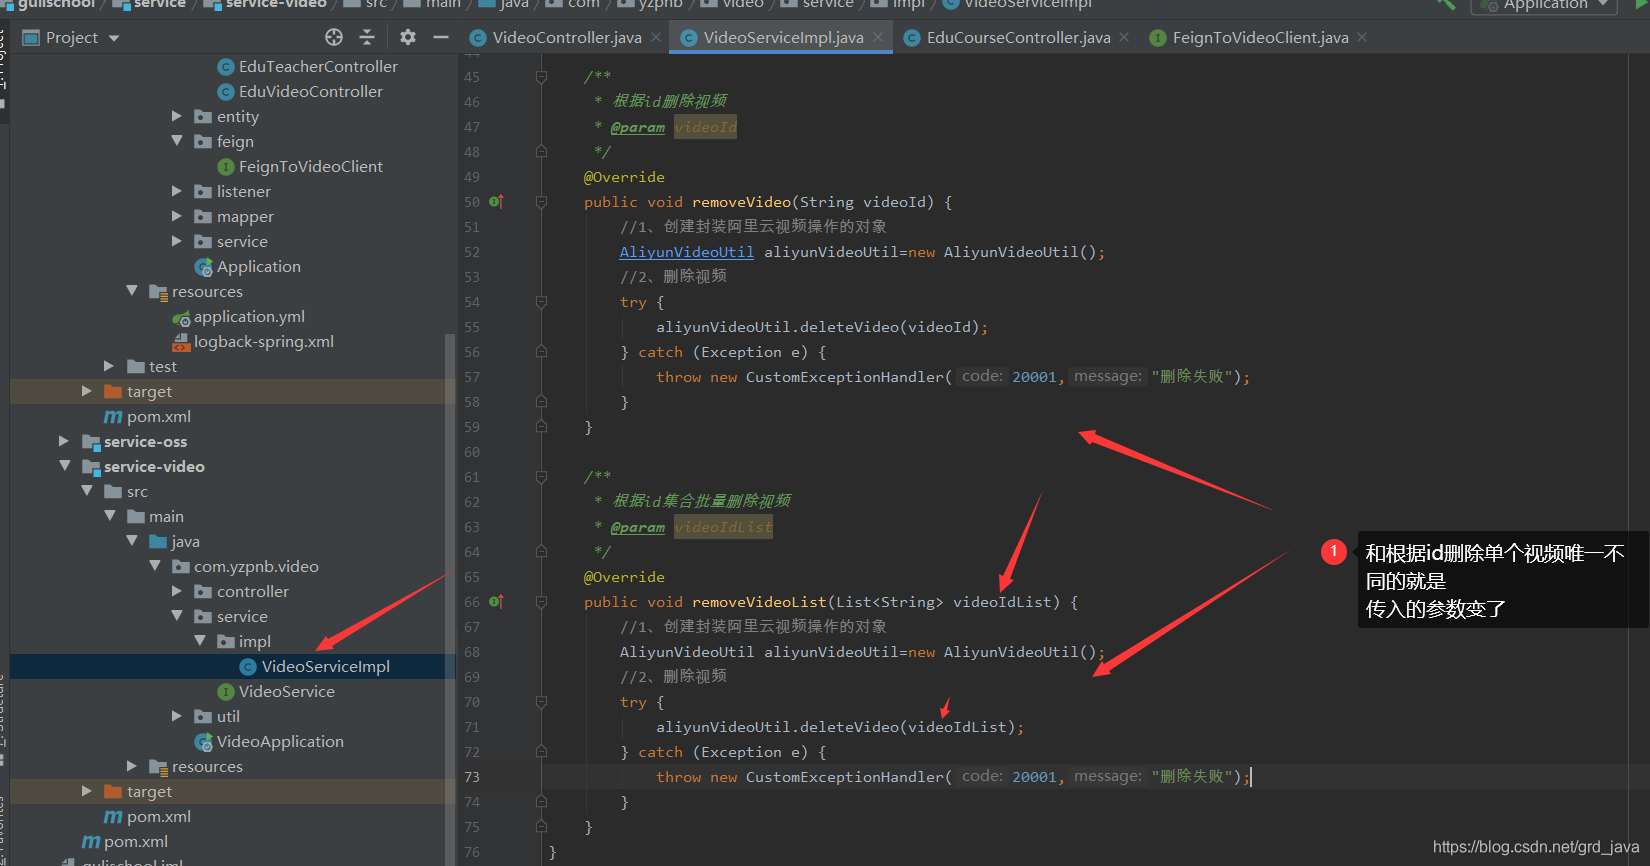Image resolution: width=1650 pixels, height=866 pixels.
Task: Expand the service-oss module
Action: 64,441
